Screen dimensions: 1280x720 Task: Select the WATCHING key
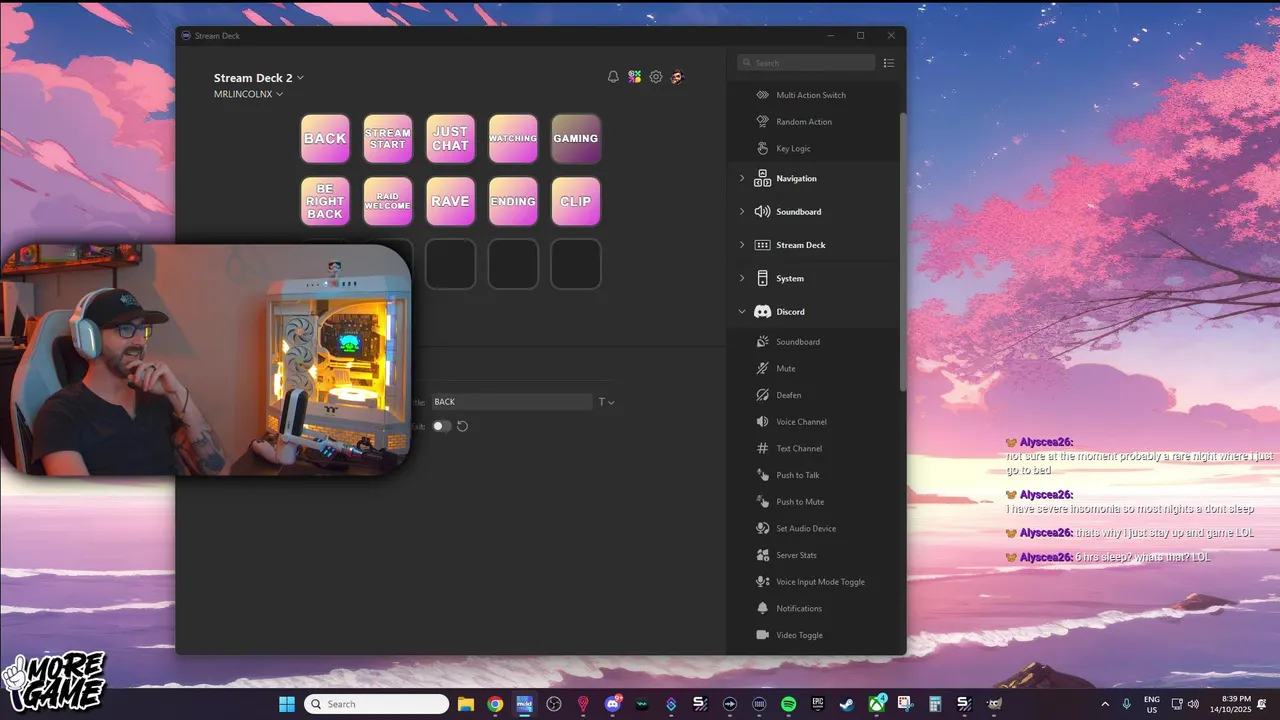coord(513,139)
